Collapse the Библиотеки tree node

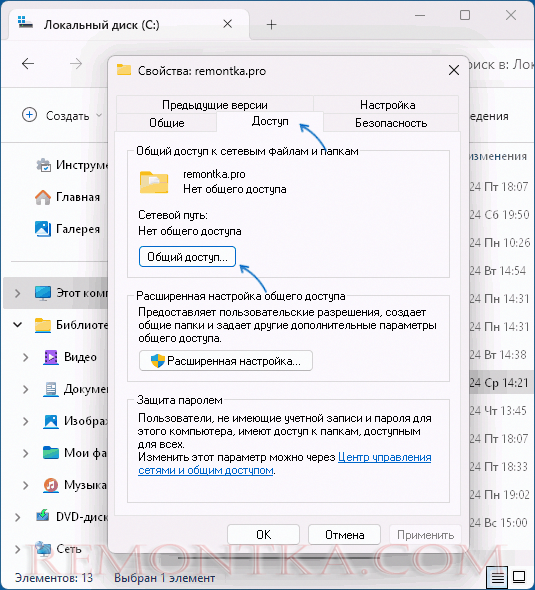[17, 324]
